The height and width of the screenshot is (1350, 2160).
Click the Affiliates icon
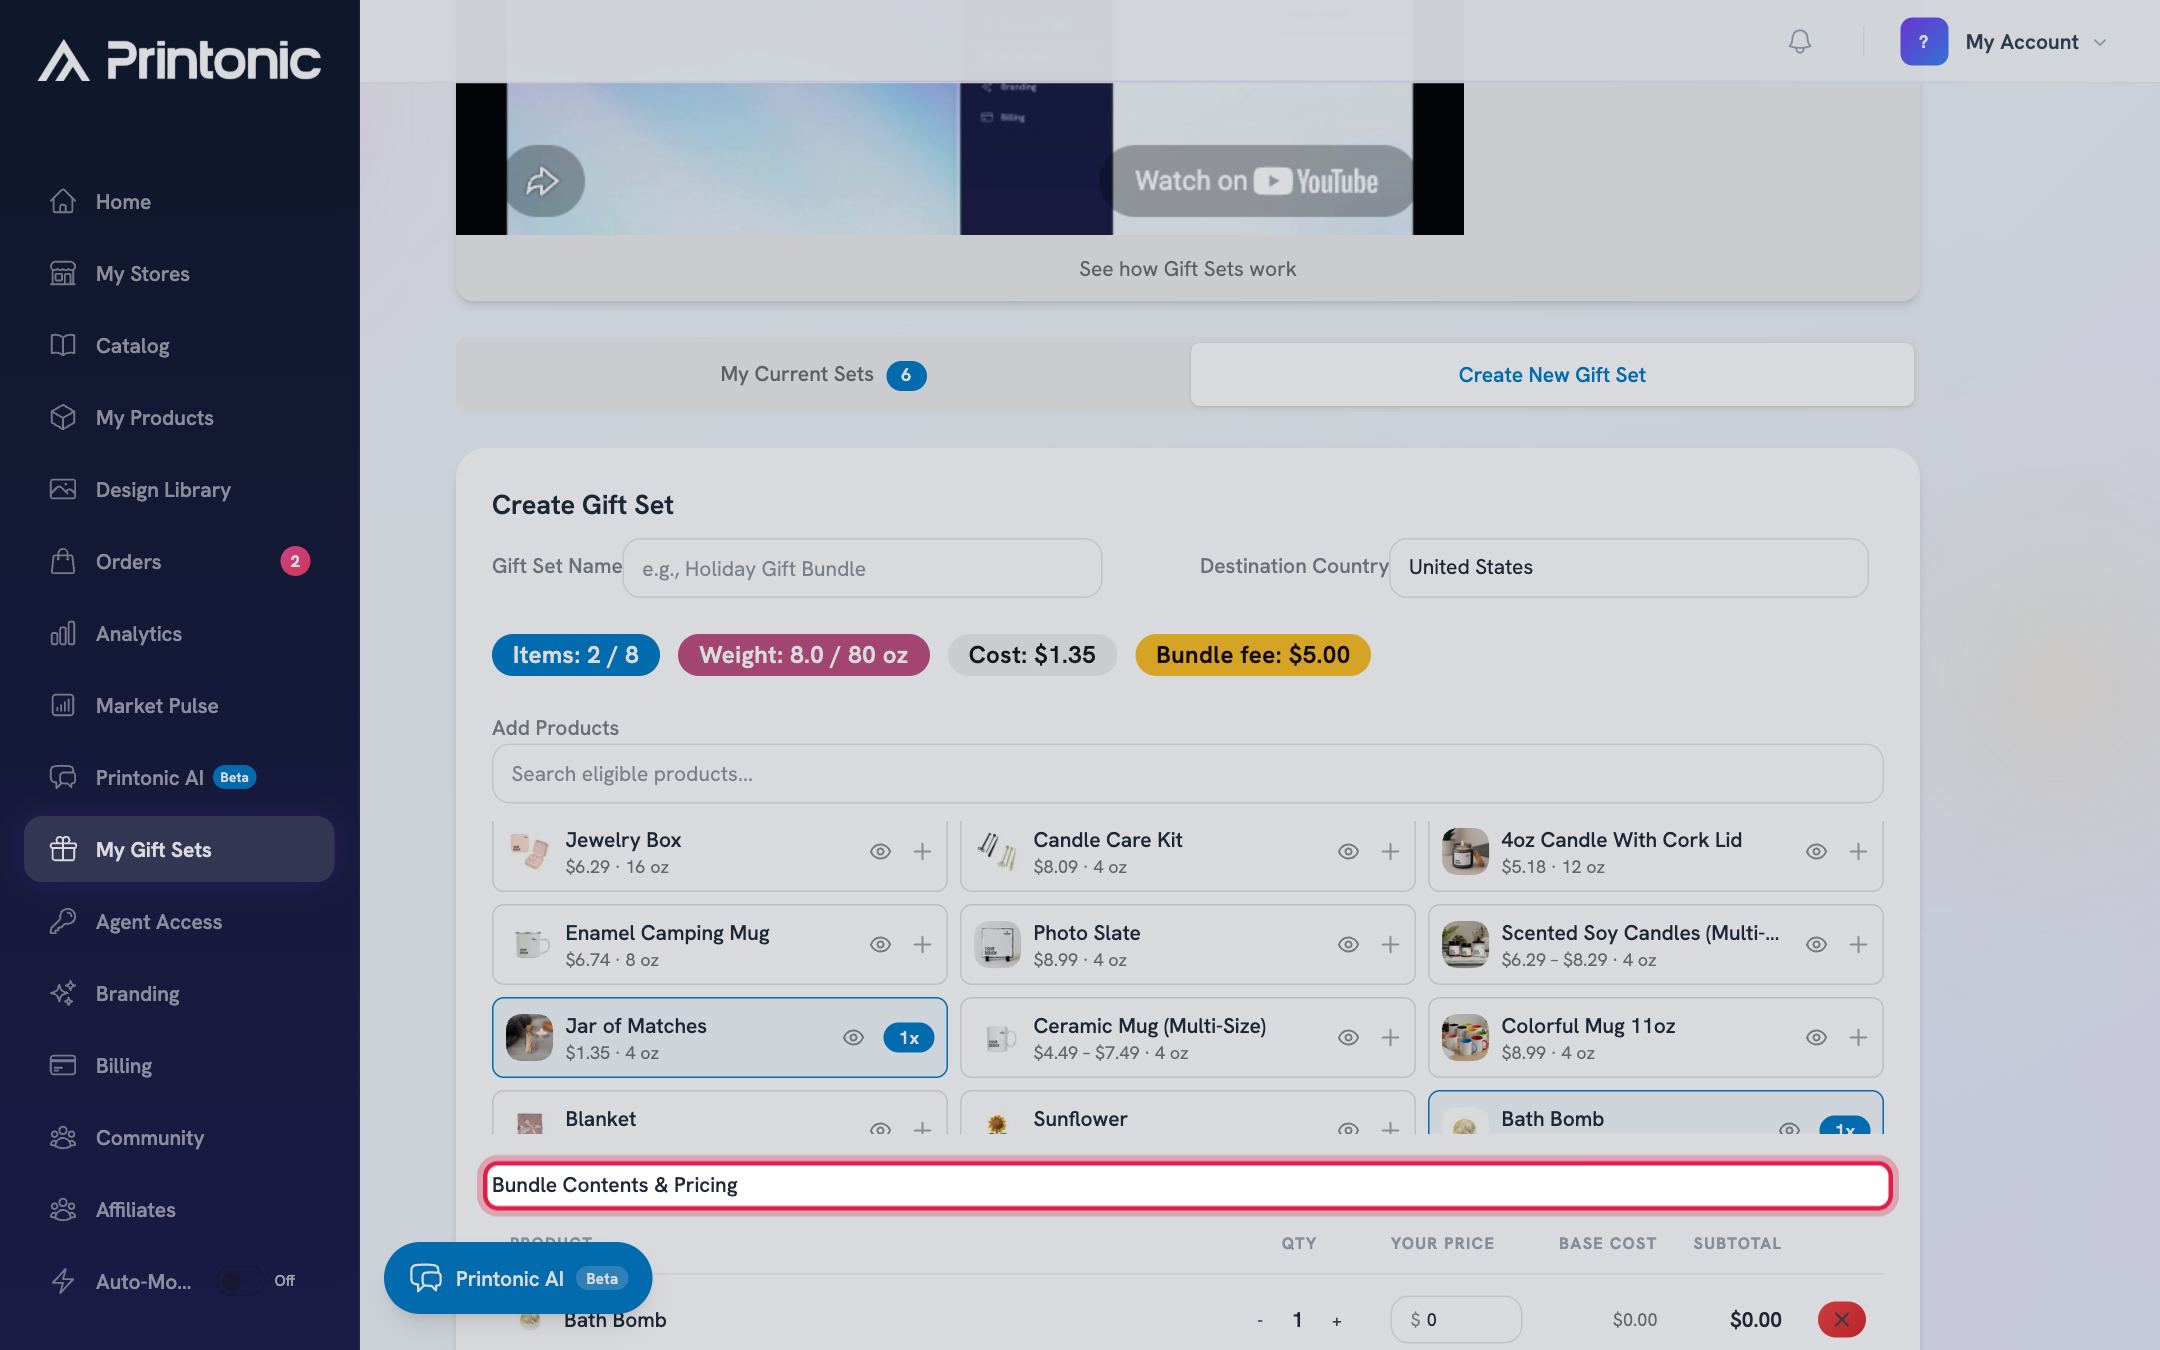(63, 1210)
